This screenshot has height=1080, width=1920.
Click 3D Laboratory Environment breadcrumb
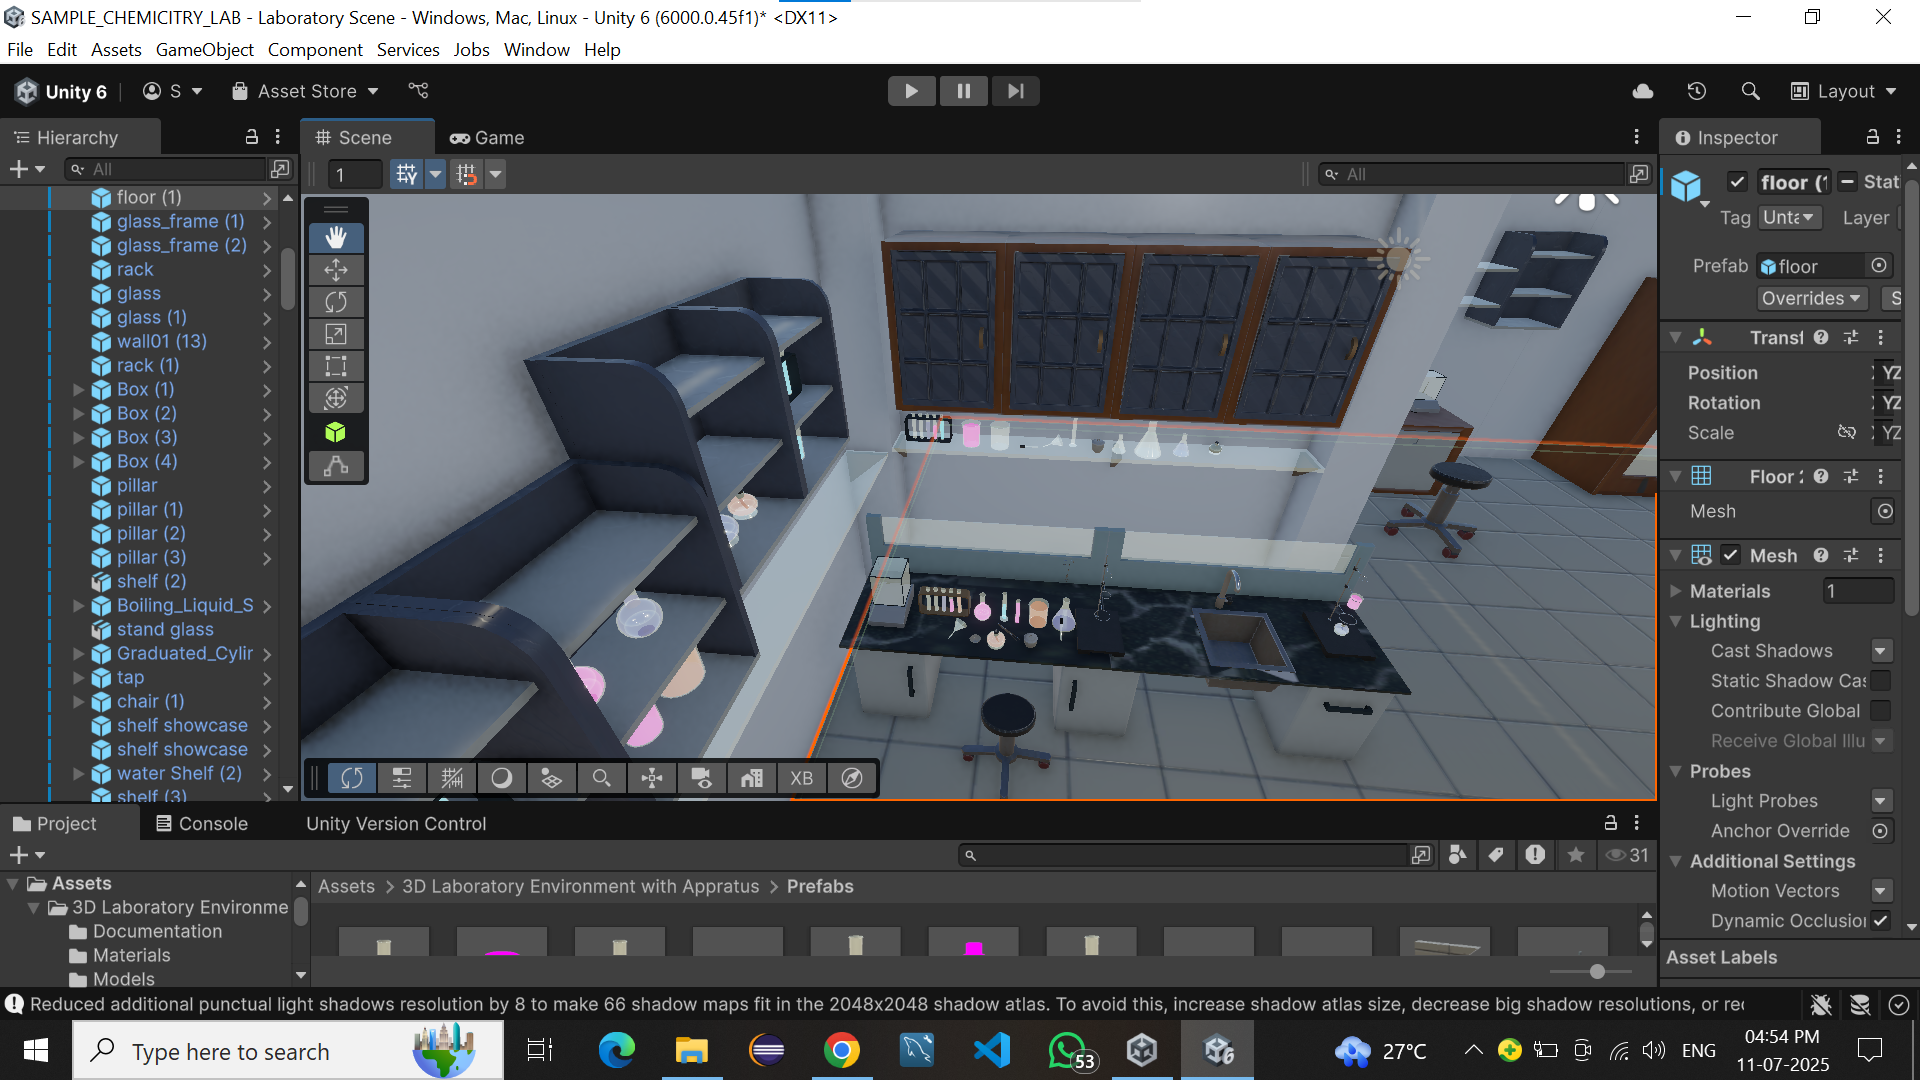click(x=580, y=887)
